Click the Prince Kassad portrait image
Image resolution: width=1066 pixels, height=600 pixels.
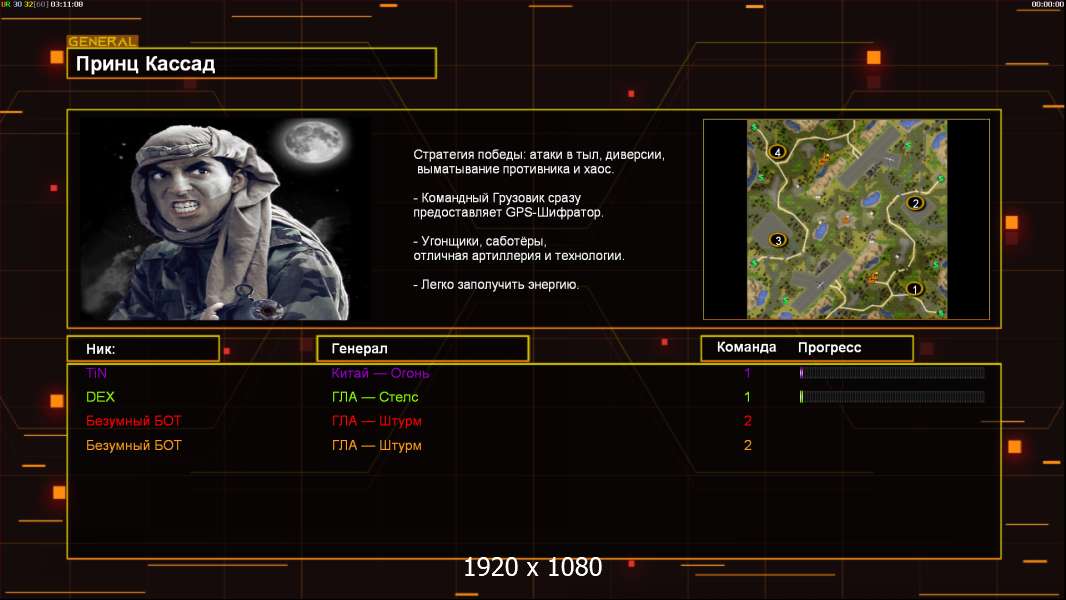coord(226,219)
